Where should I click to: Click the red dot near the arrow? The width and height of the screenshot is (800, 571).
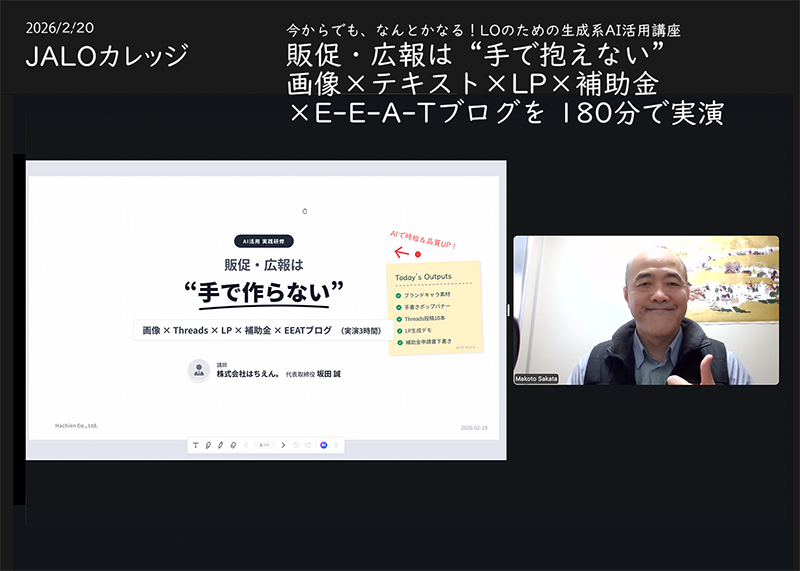coord(418,255)
